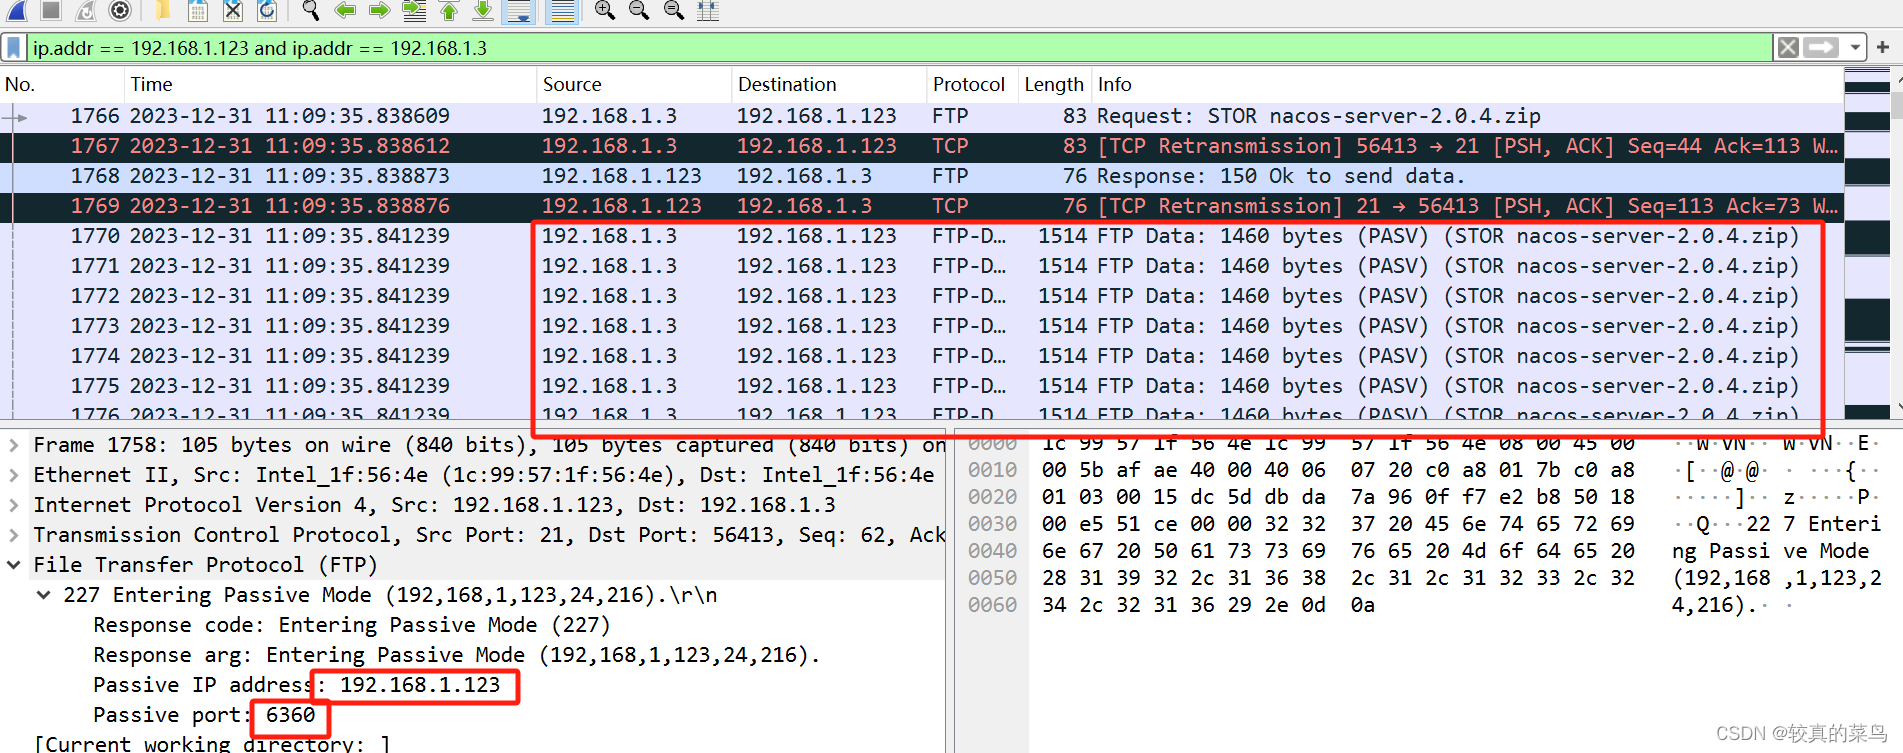This screenshot has height=753, width=1903.
Task: Select packet 1766 STOR request row
Action: tap(921, 116)
